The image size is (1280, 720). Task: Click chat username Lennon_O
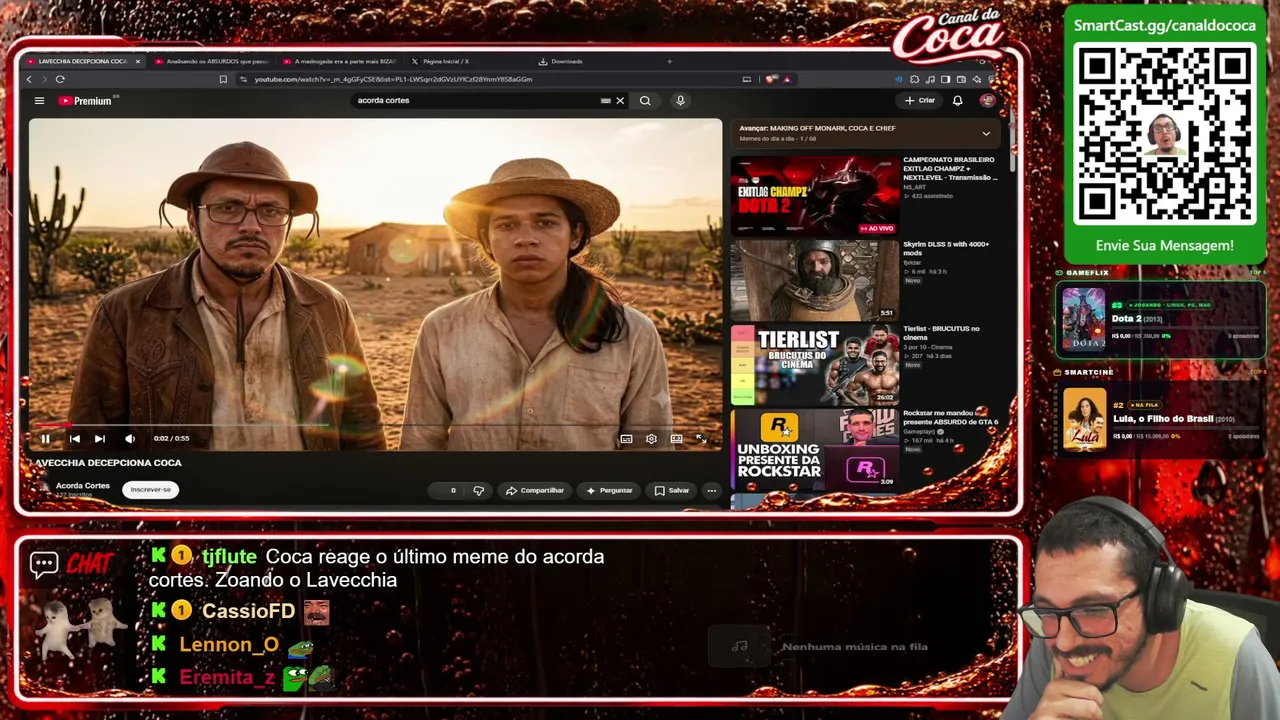pyautogui.click(x=229, y=645)
